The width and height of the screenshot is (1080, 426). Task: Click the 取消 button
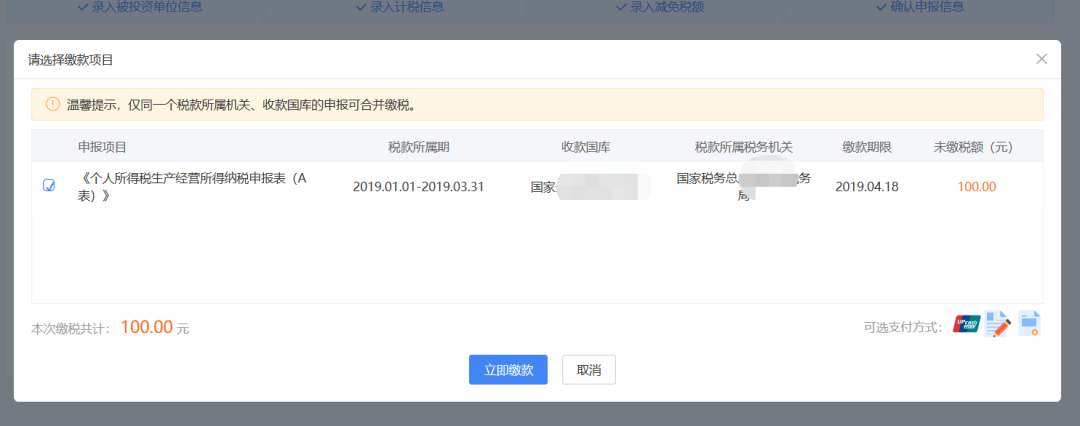[588, 370]
